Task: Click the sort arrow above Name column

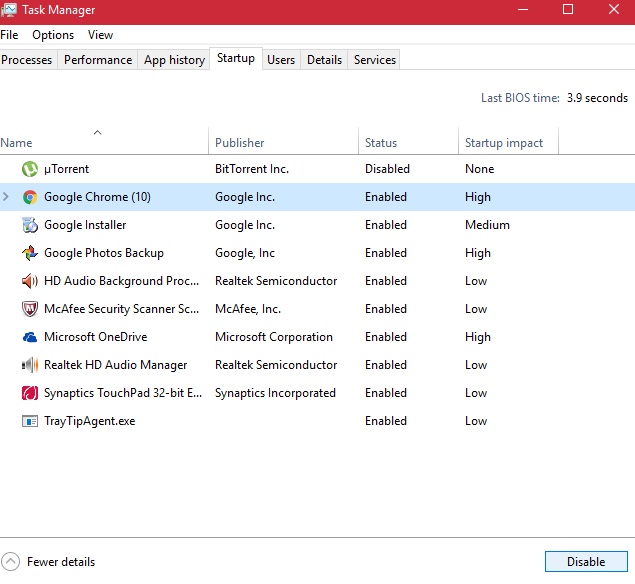Action: click(97, 132)
